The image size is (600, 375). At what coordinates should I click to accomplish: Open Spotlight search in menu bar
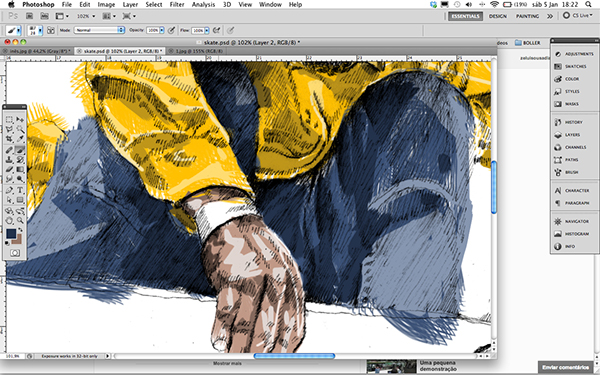[x=589, y=5]
